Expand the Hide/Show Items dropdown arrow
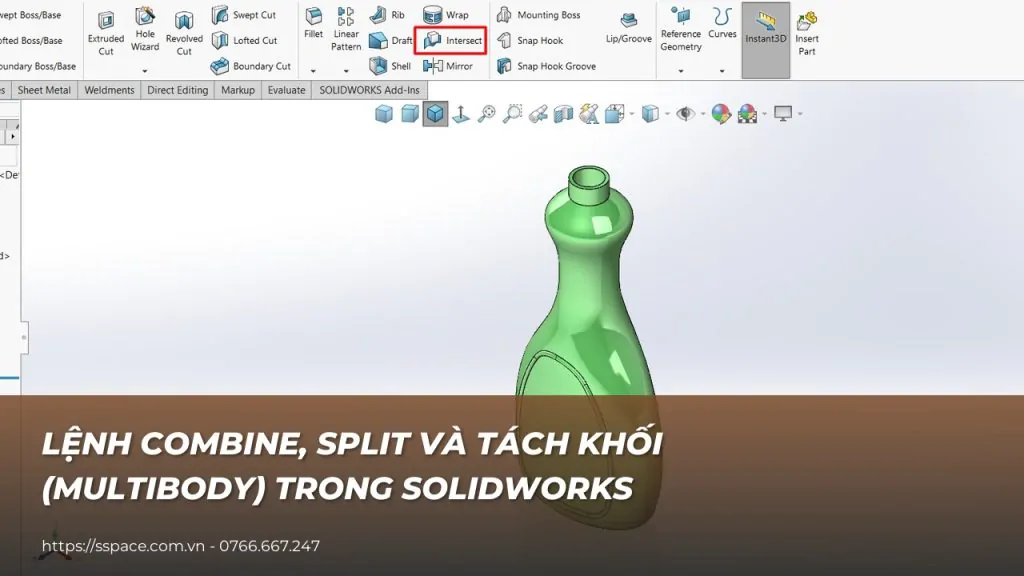The height and width of the screenshot is (576, 1024). click(703, 114)
